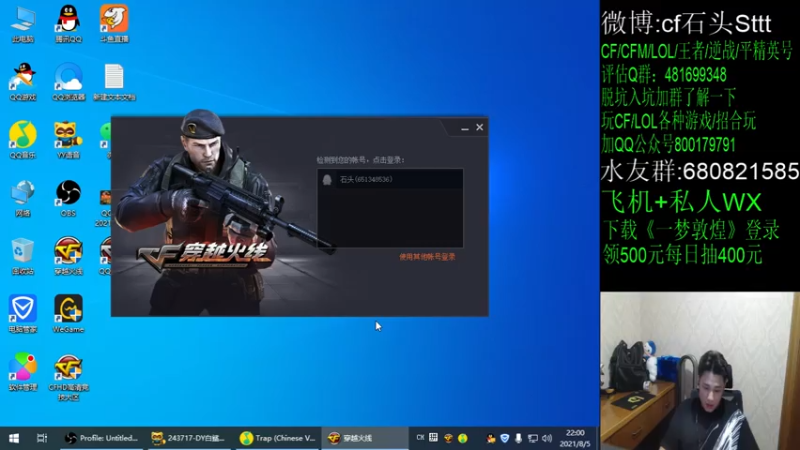Minimize the CrossFire login window

pyautogui.click(x=464, y=128)
